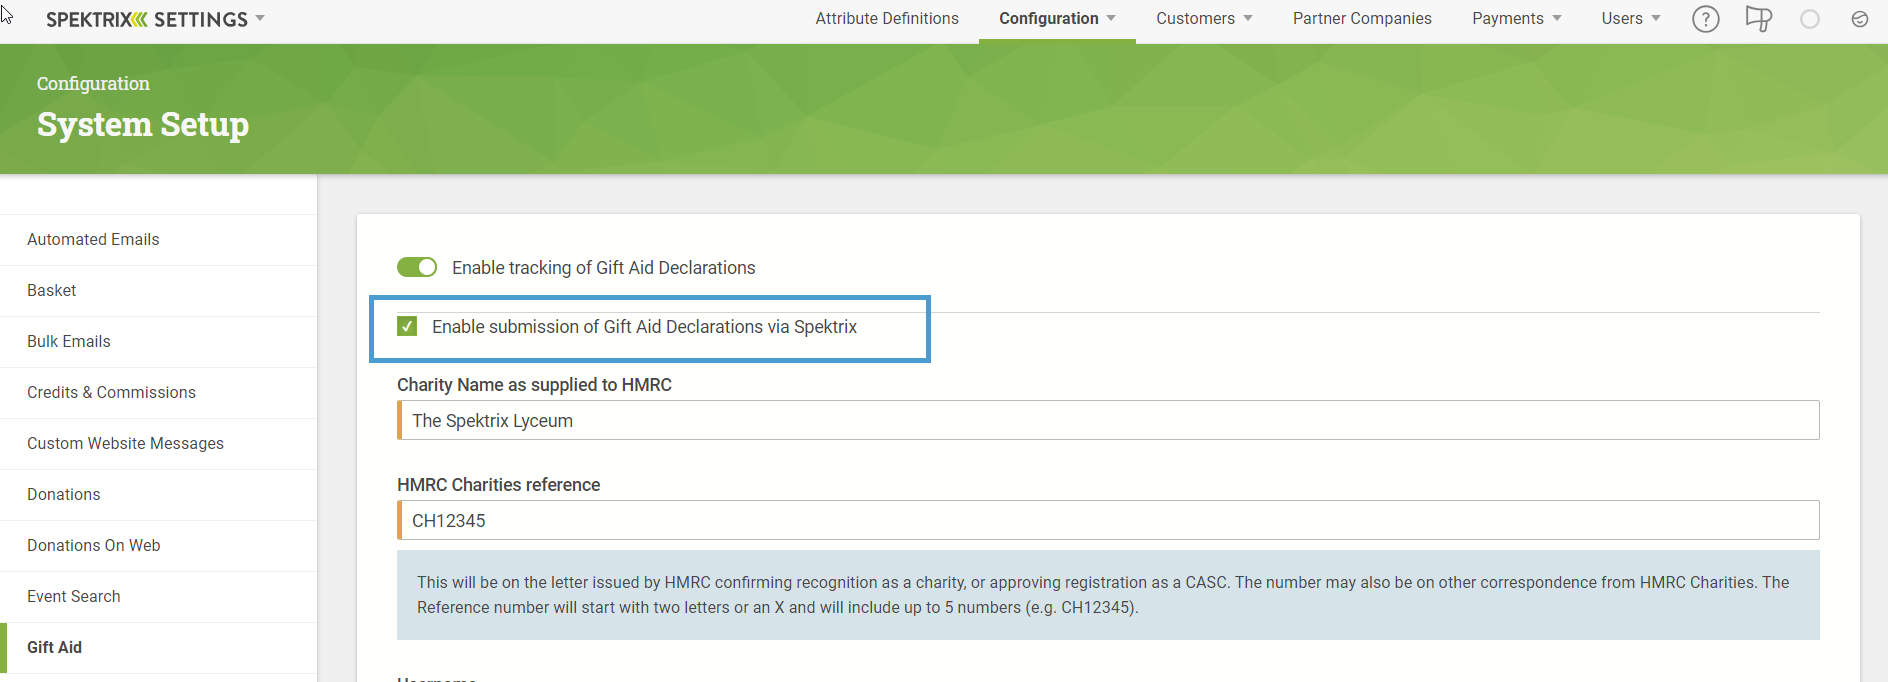
Task: Open the help question mark icon
Action: (x=1705, y=19)
